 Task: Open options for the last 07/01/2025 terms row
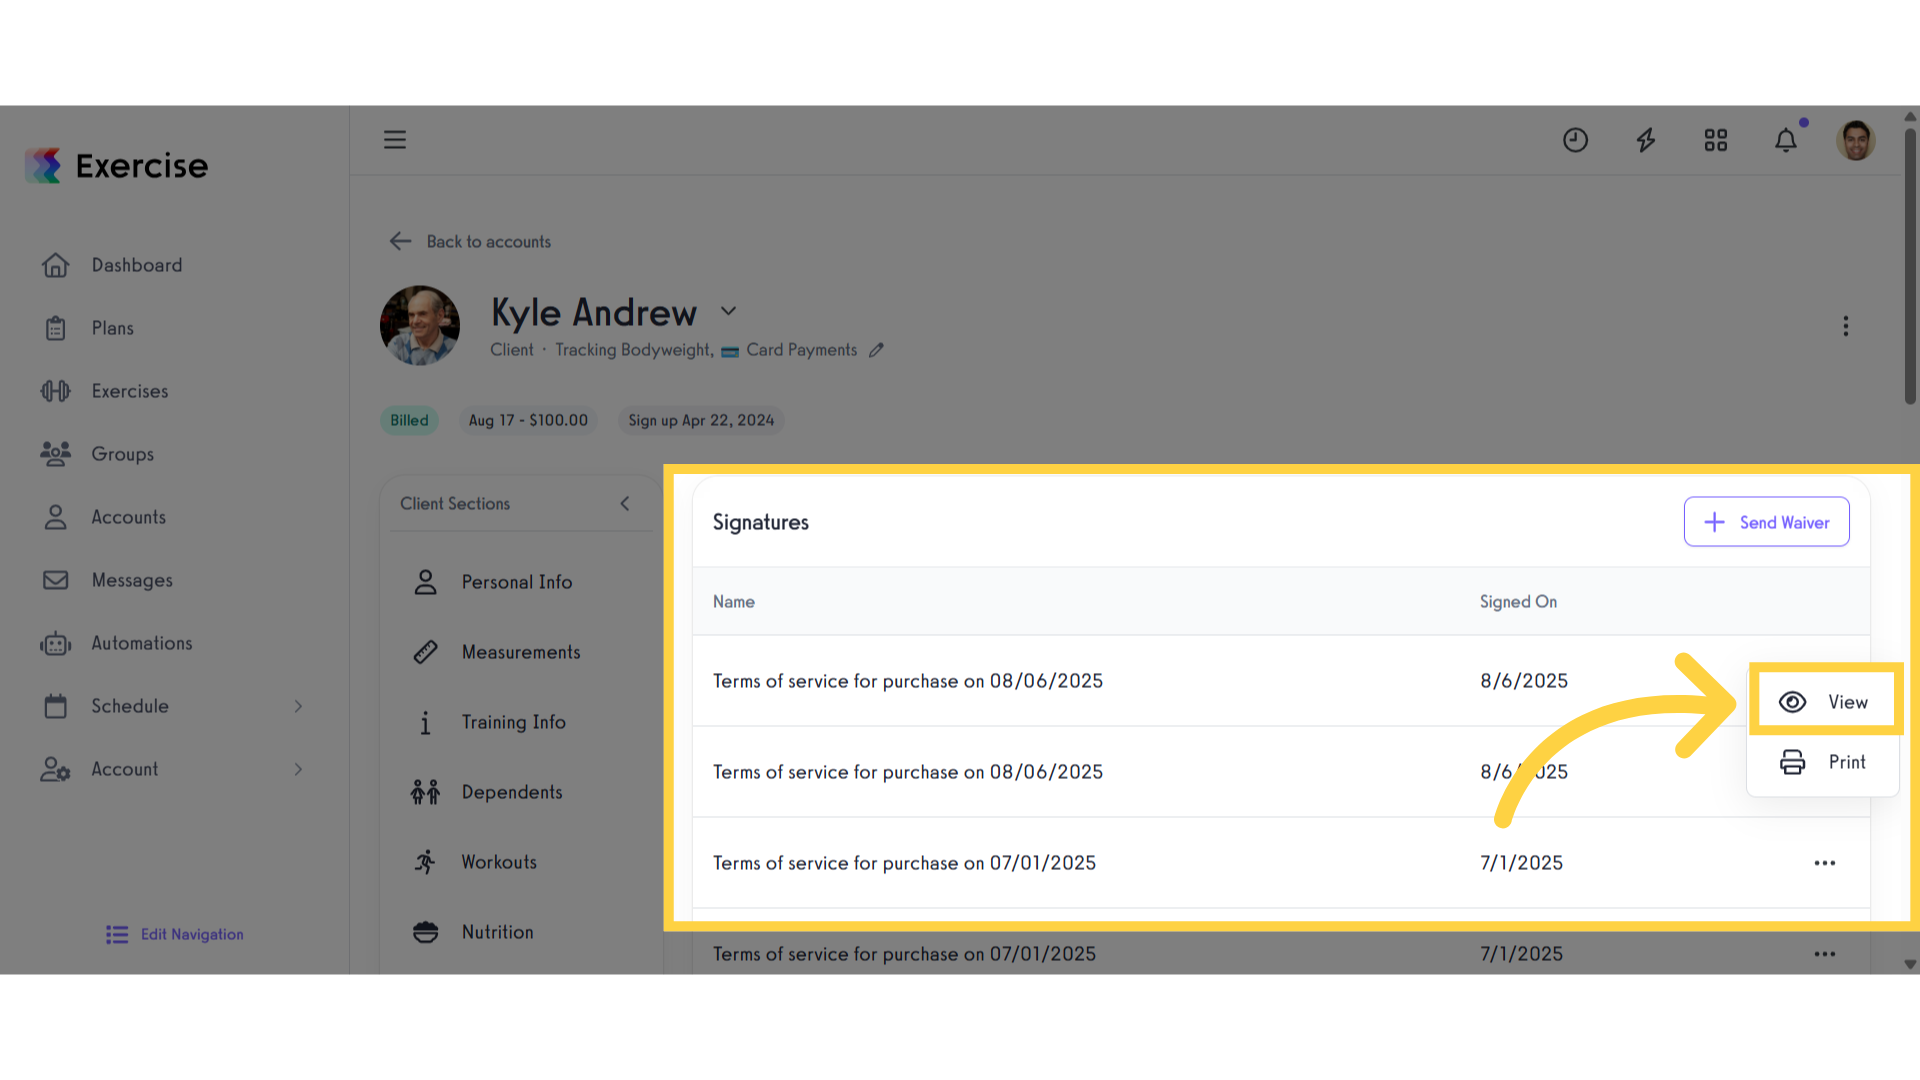[1825, 954]
